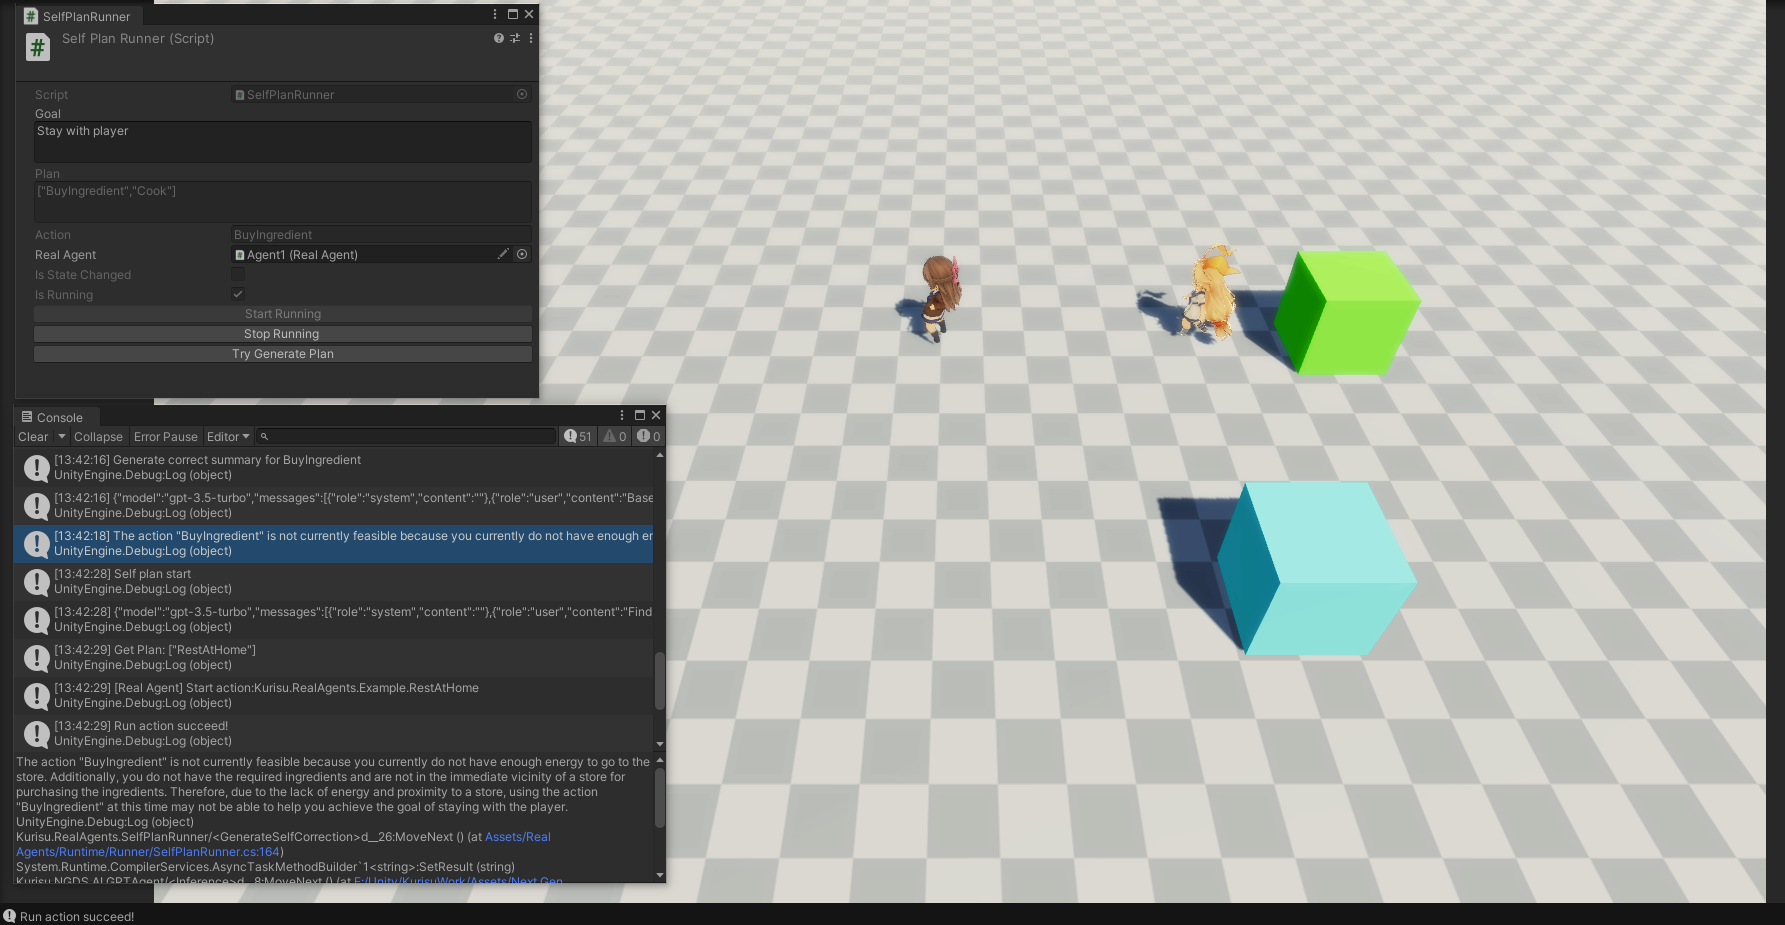
Task: Open the Self Plan Runner script help reference
Action: point(498,38)
